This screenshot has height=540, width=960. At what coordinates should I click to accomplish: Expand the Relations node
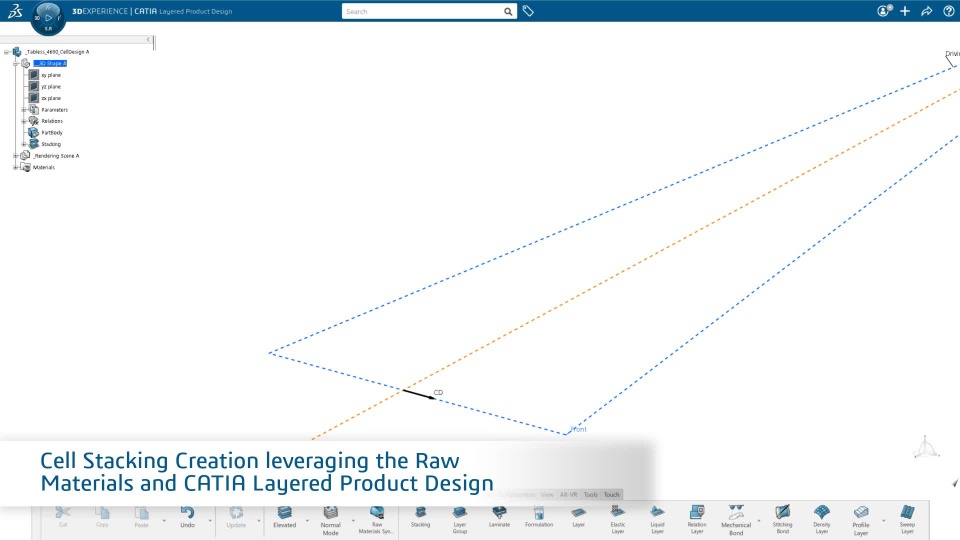(24, 121)
